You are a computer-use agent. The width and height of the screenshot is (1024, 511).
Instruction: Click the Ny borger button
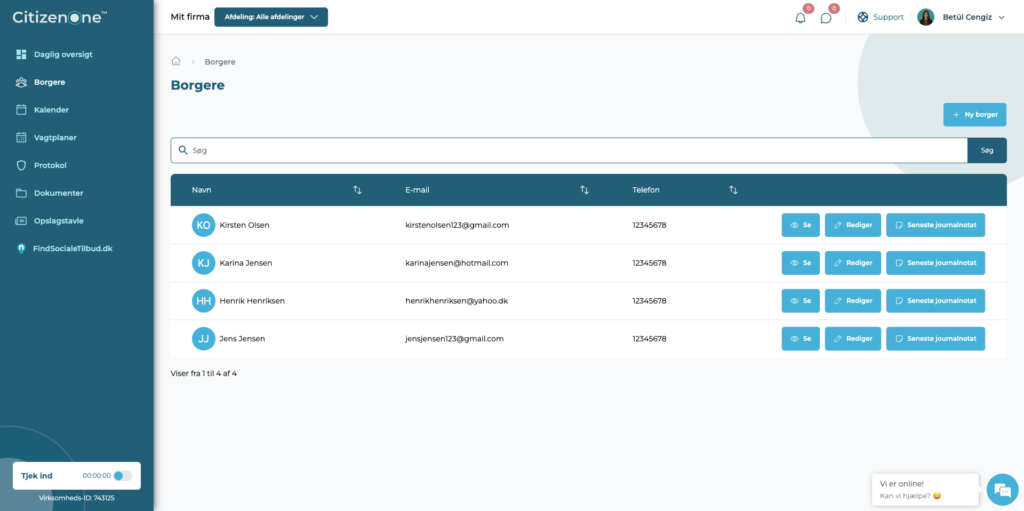974,114
